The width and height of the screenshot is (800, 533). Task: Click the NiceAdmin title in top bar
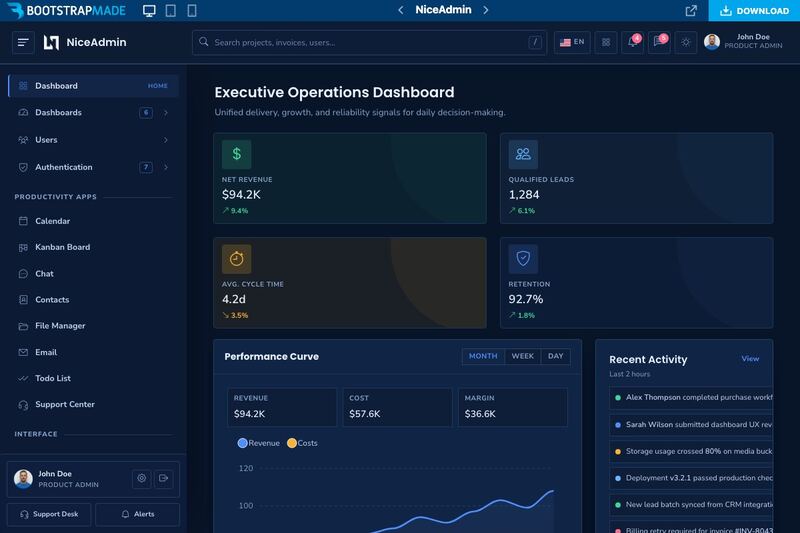click(x=443, y=10)
